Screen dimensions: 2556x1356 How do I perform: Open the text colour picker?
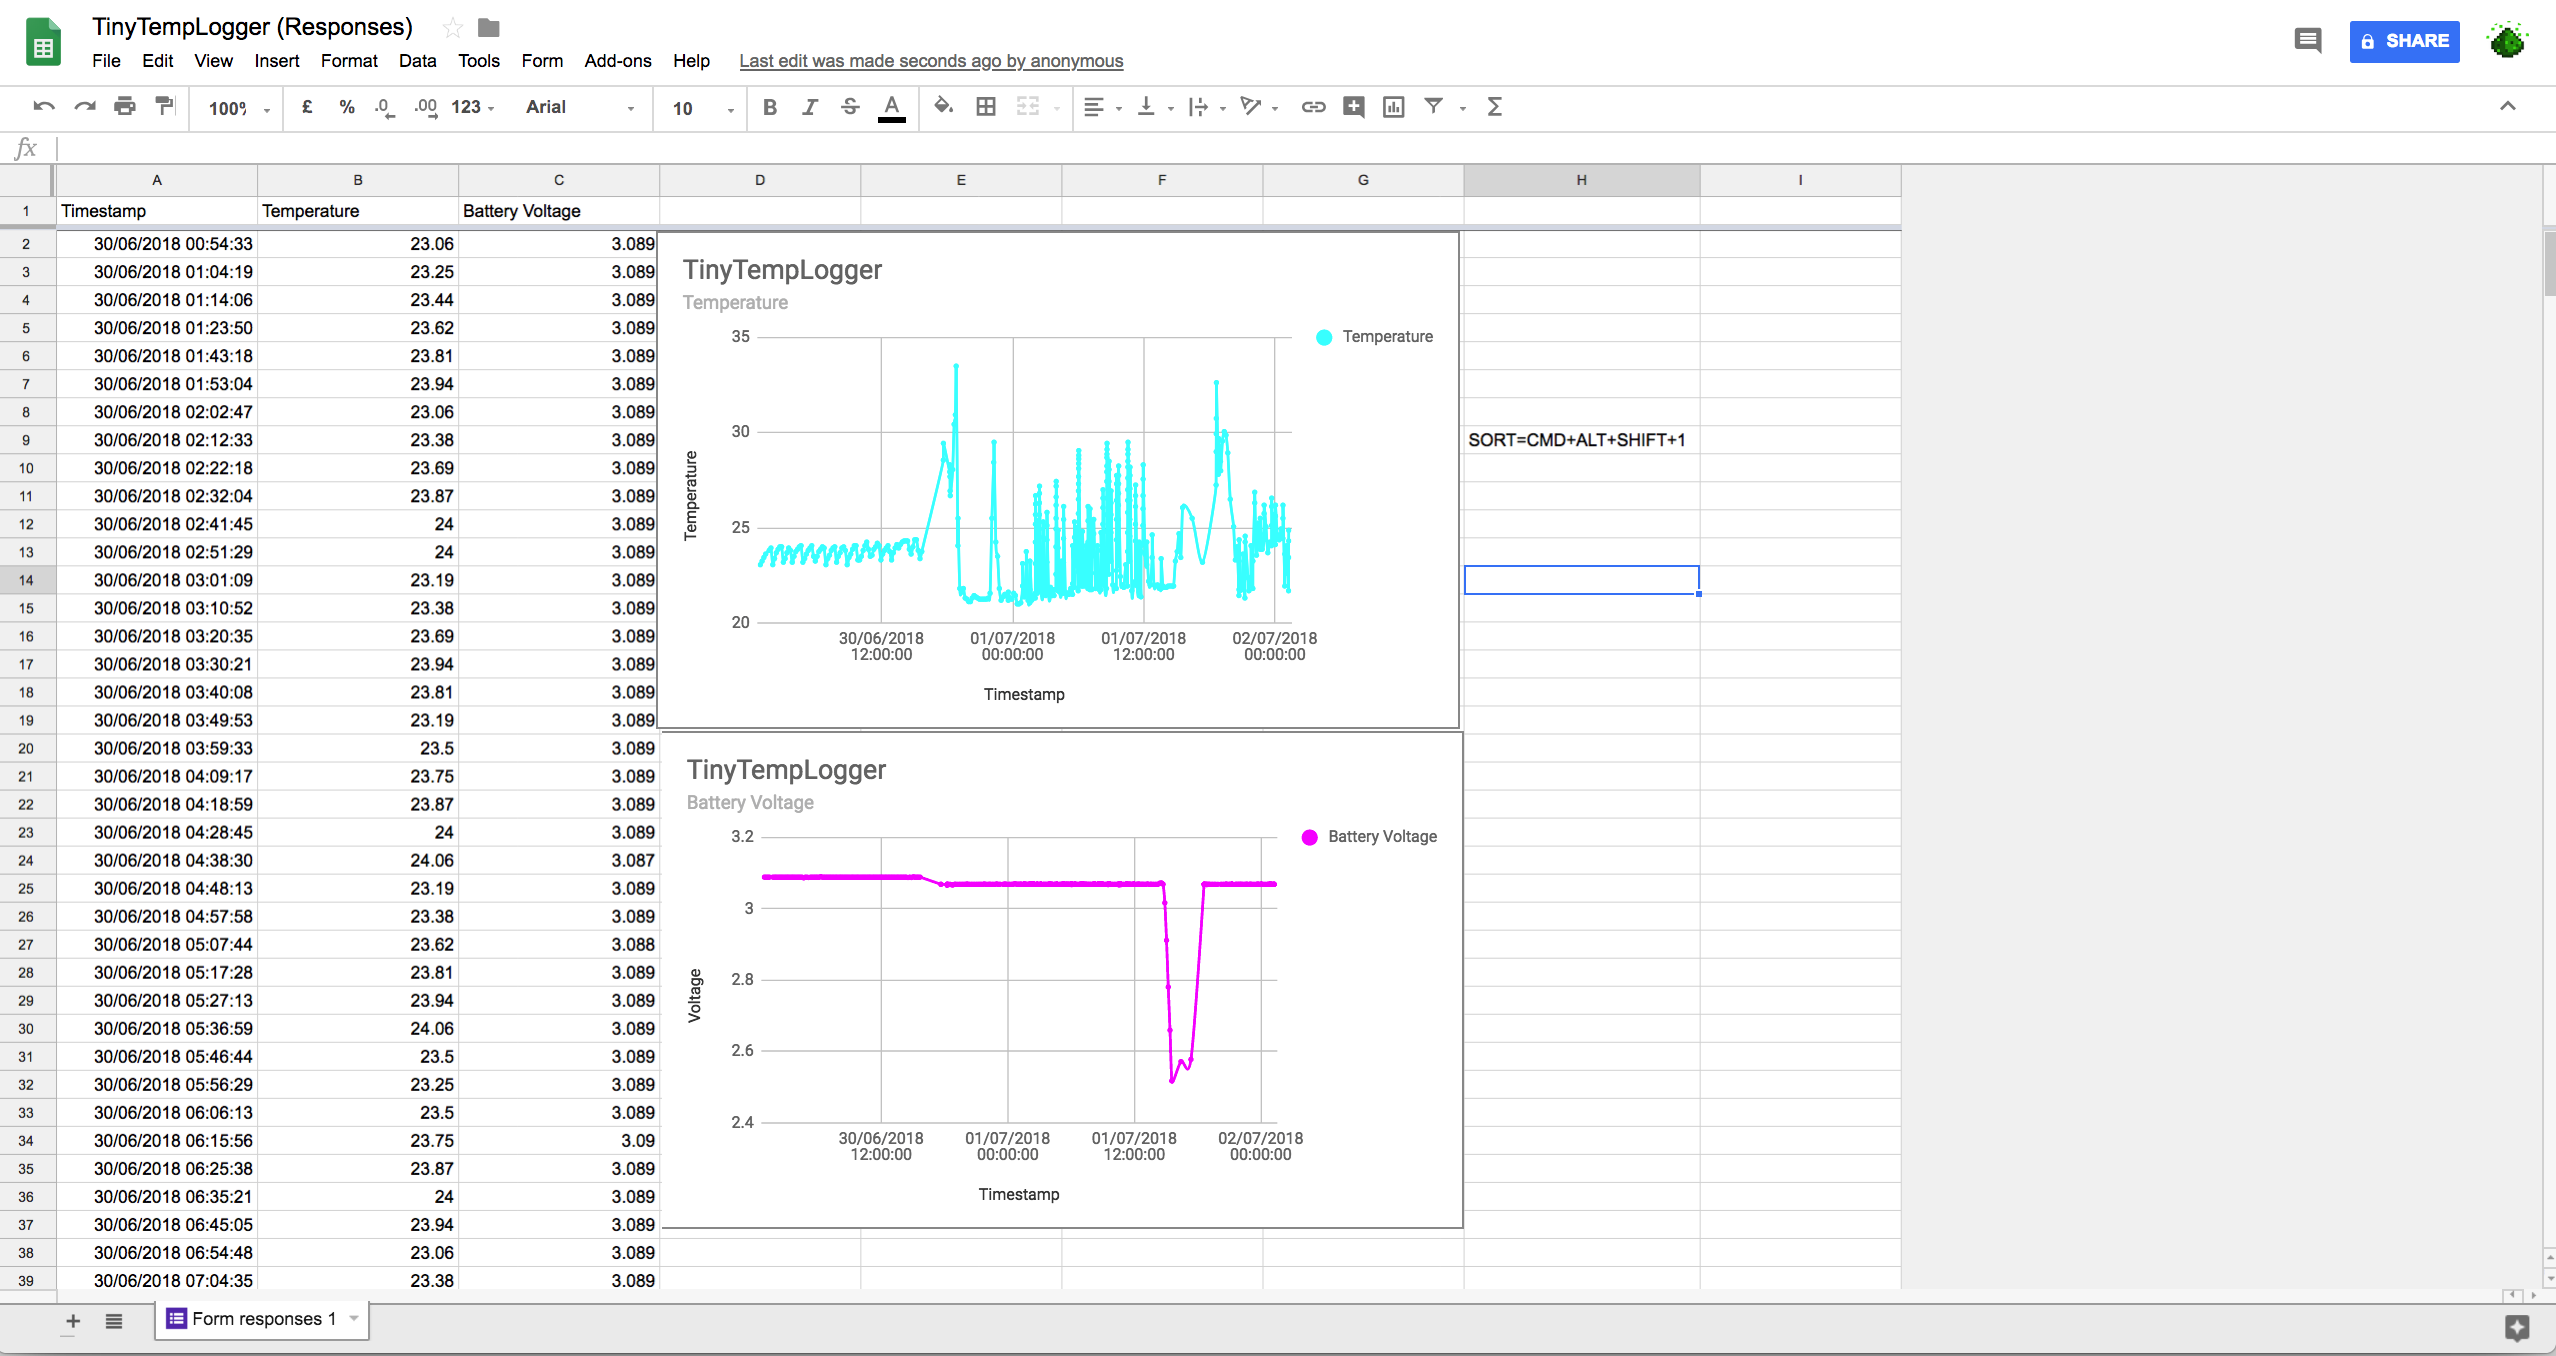click(x=891, y=107)
